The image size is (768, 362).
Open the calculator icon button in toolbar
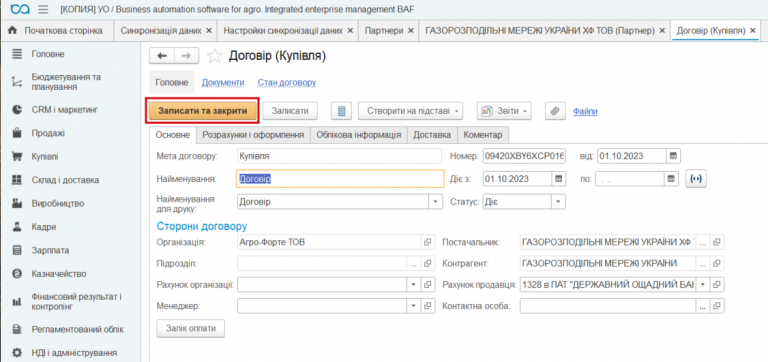[341, 111]
